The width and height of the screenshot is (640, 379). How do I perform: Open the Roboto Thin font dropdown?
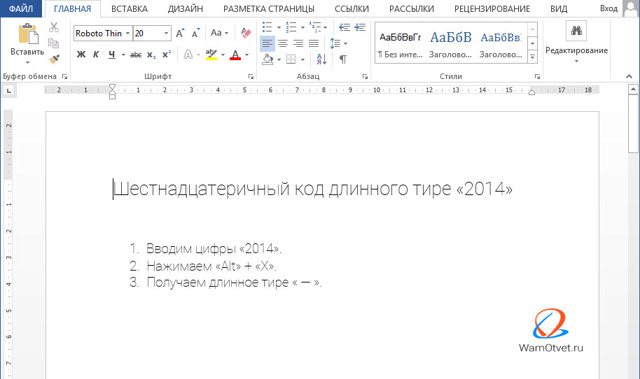click(127, 33)
